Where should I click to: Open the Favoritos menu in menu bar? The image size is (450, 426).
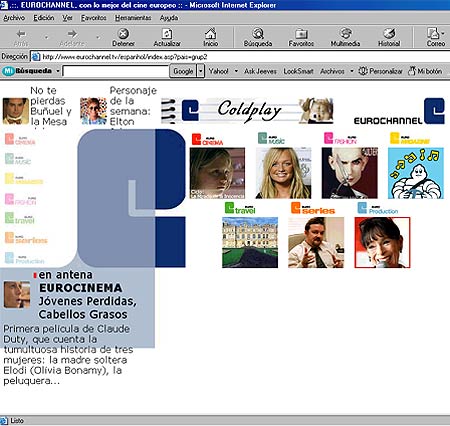pos(94,18)
